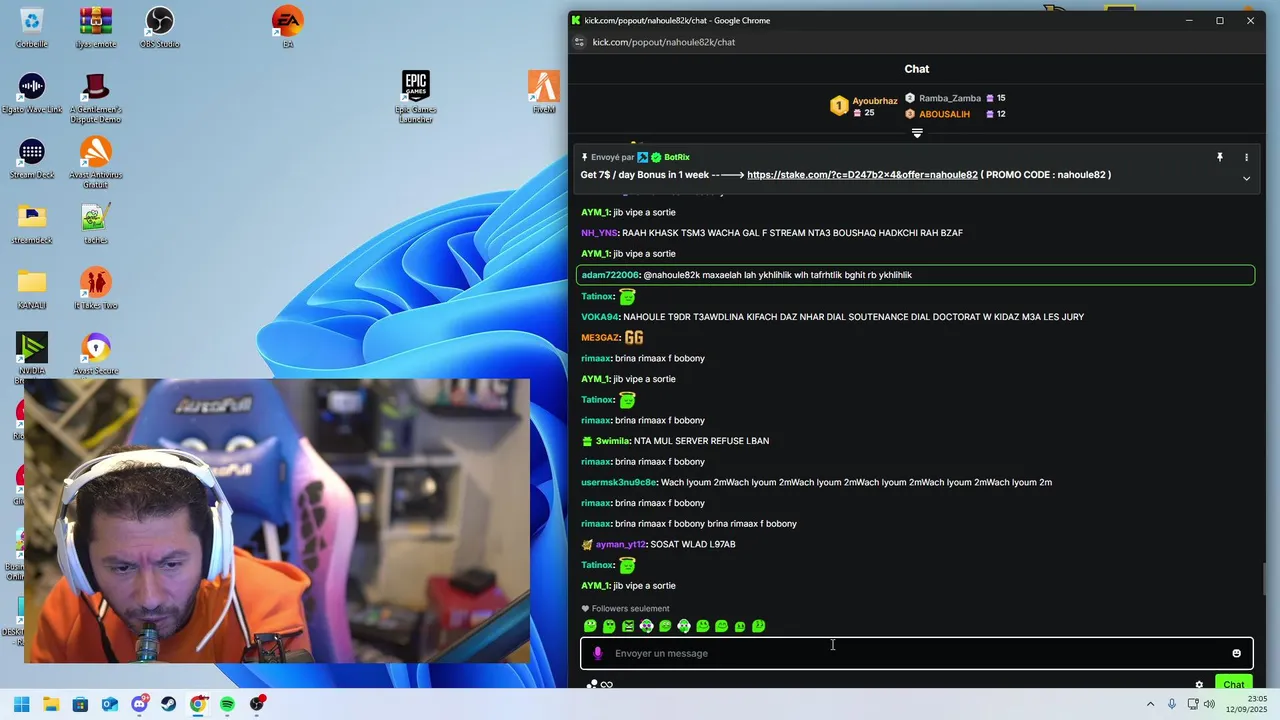Open EA app desktop shortcut
Viewport: 1280px width, 720px height.
287,27
